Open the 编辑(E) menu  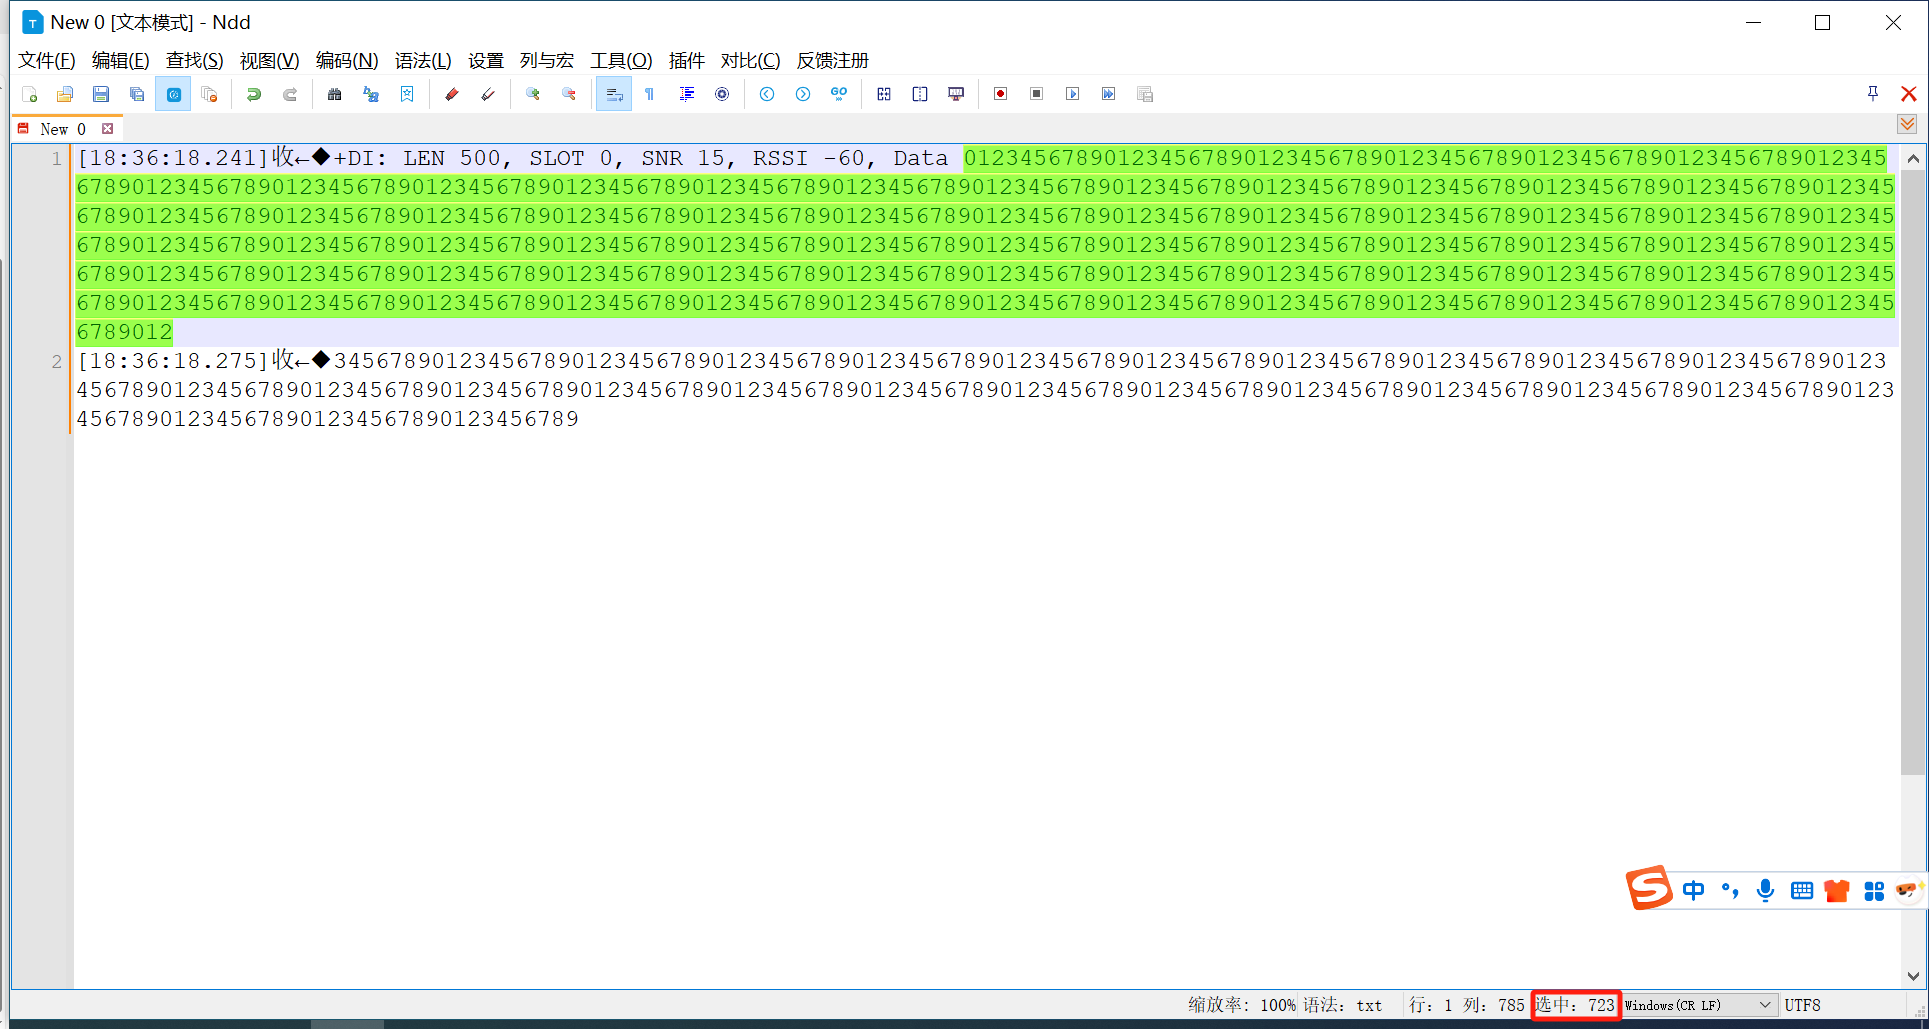click(121, 60)
